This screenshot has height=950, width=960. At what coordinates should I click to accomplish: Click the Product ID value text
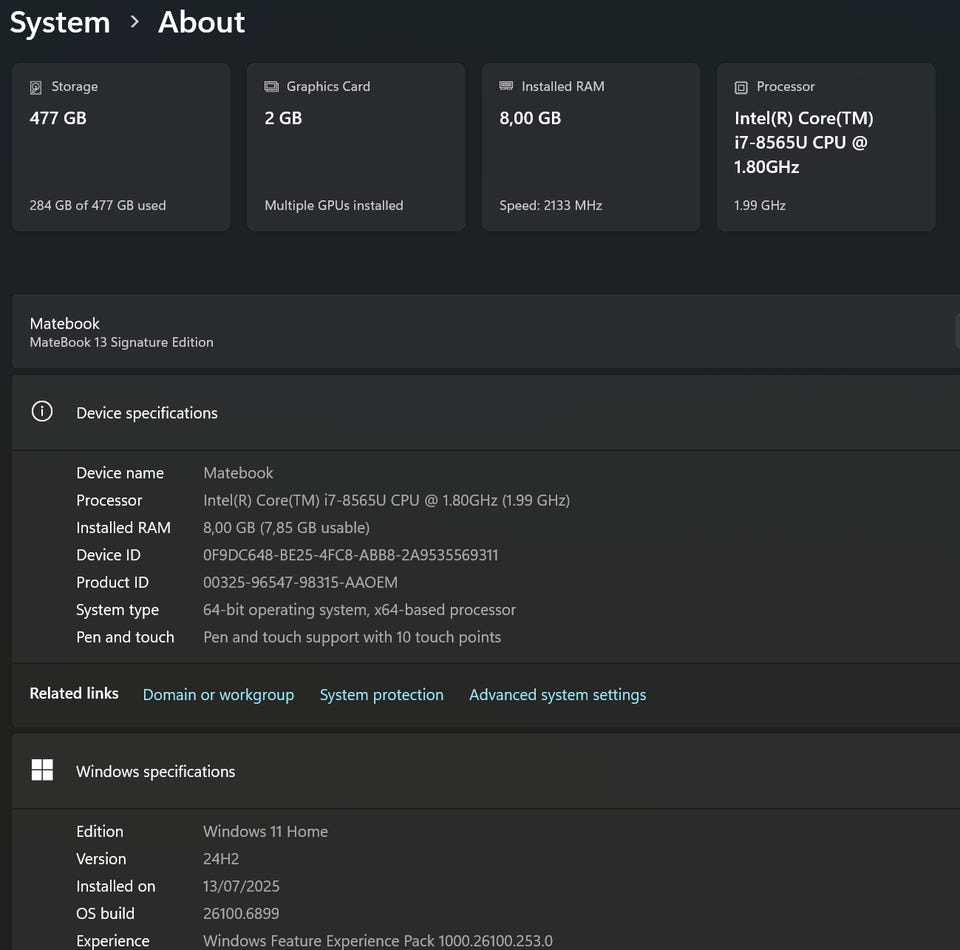[300, 582]
